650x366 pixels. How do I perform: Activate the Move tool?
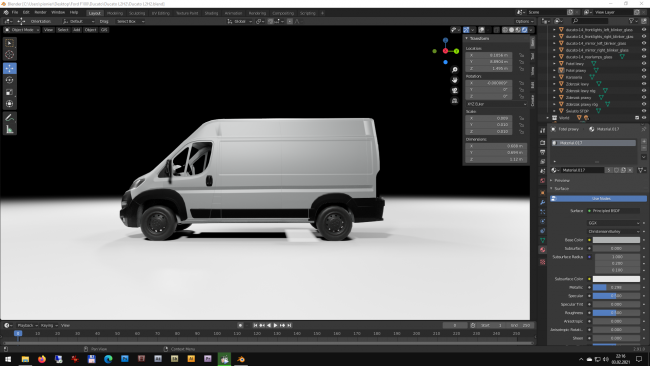pos(10,68)
